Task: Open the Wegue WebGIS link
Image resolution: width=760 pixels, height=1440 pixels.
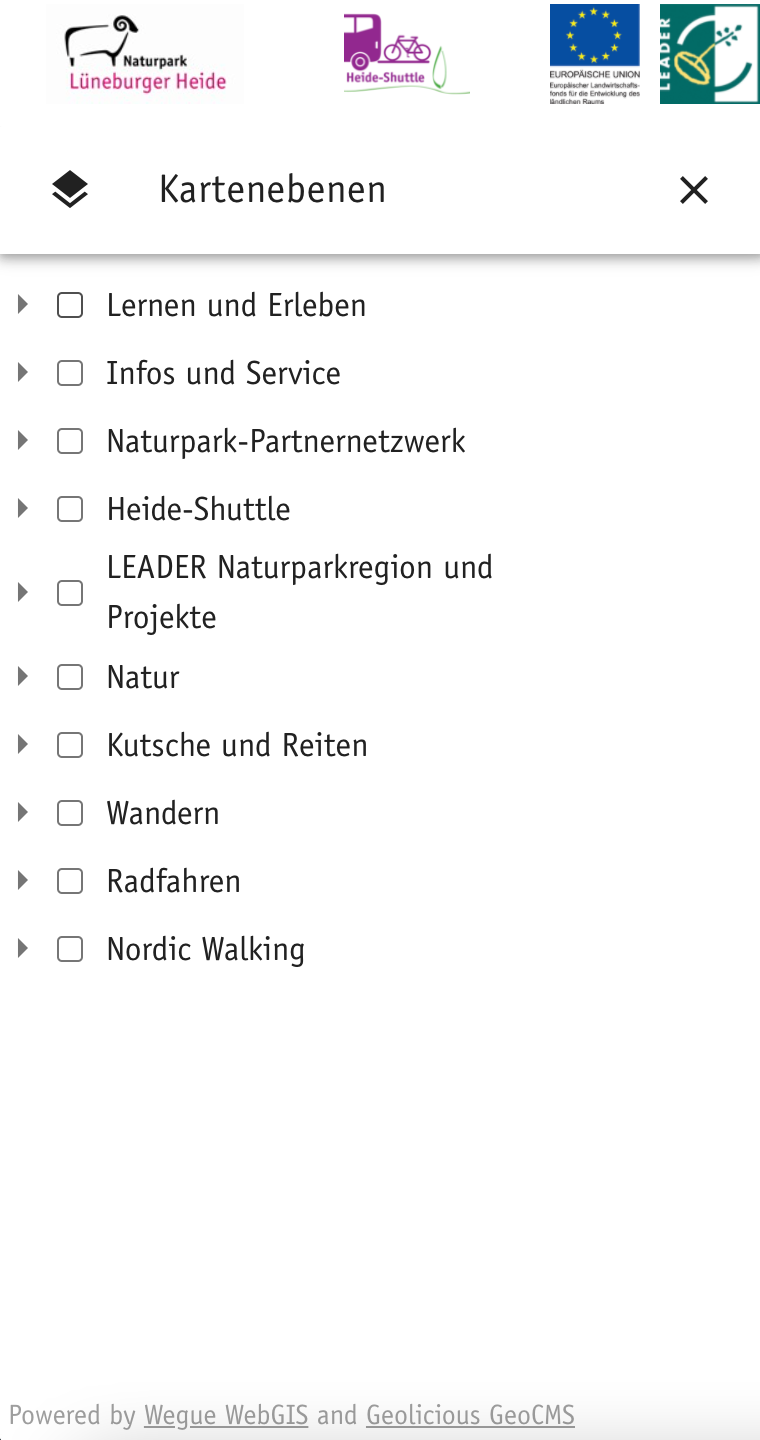Action: 226,1415
